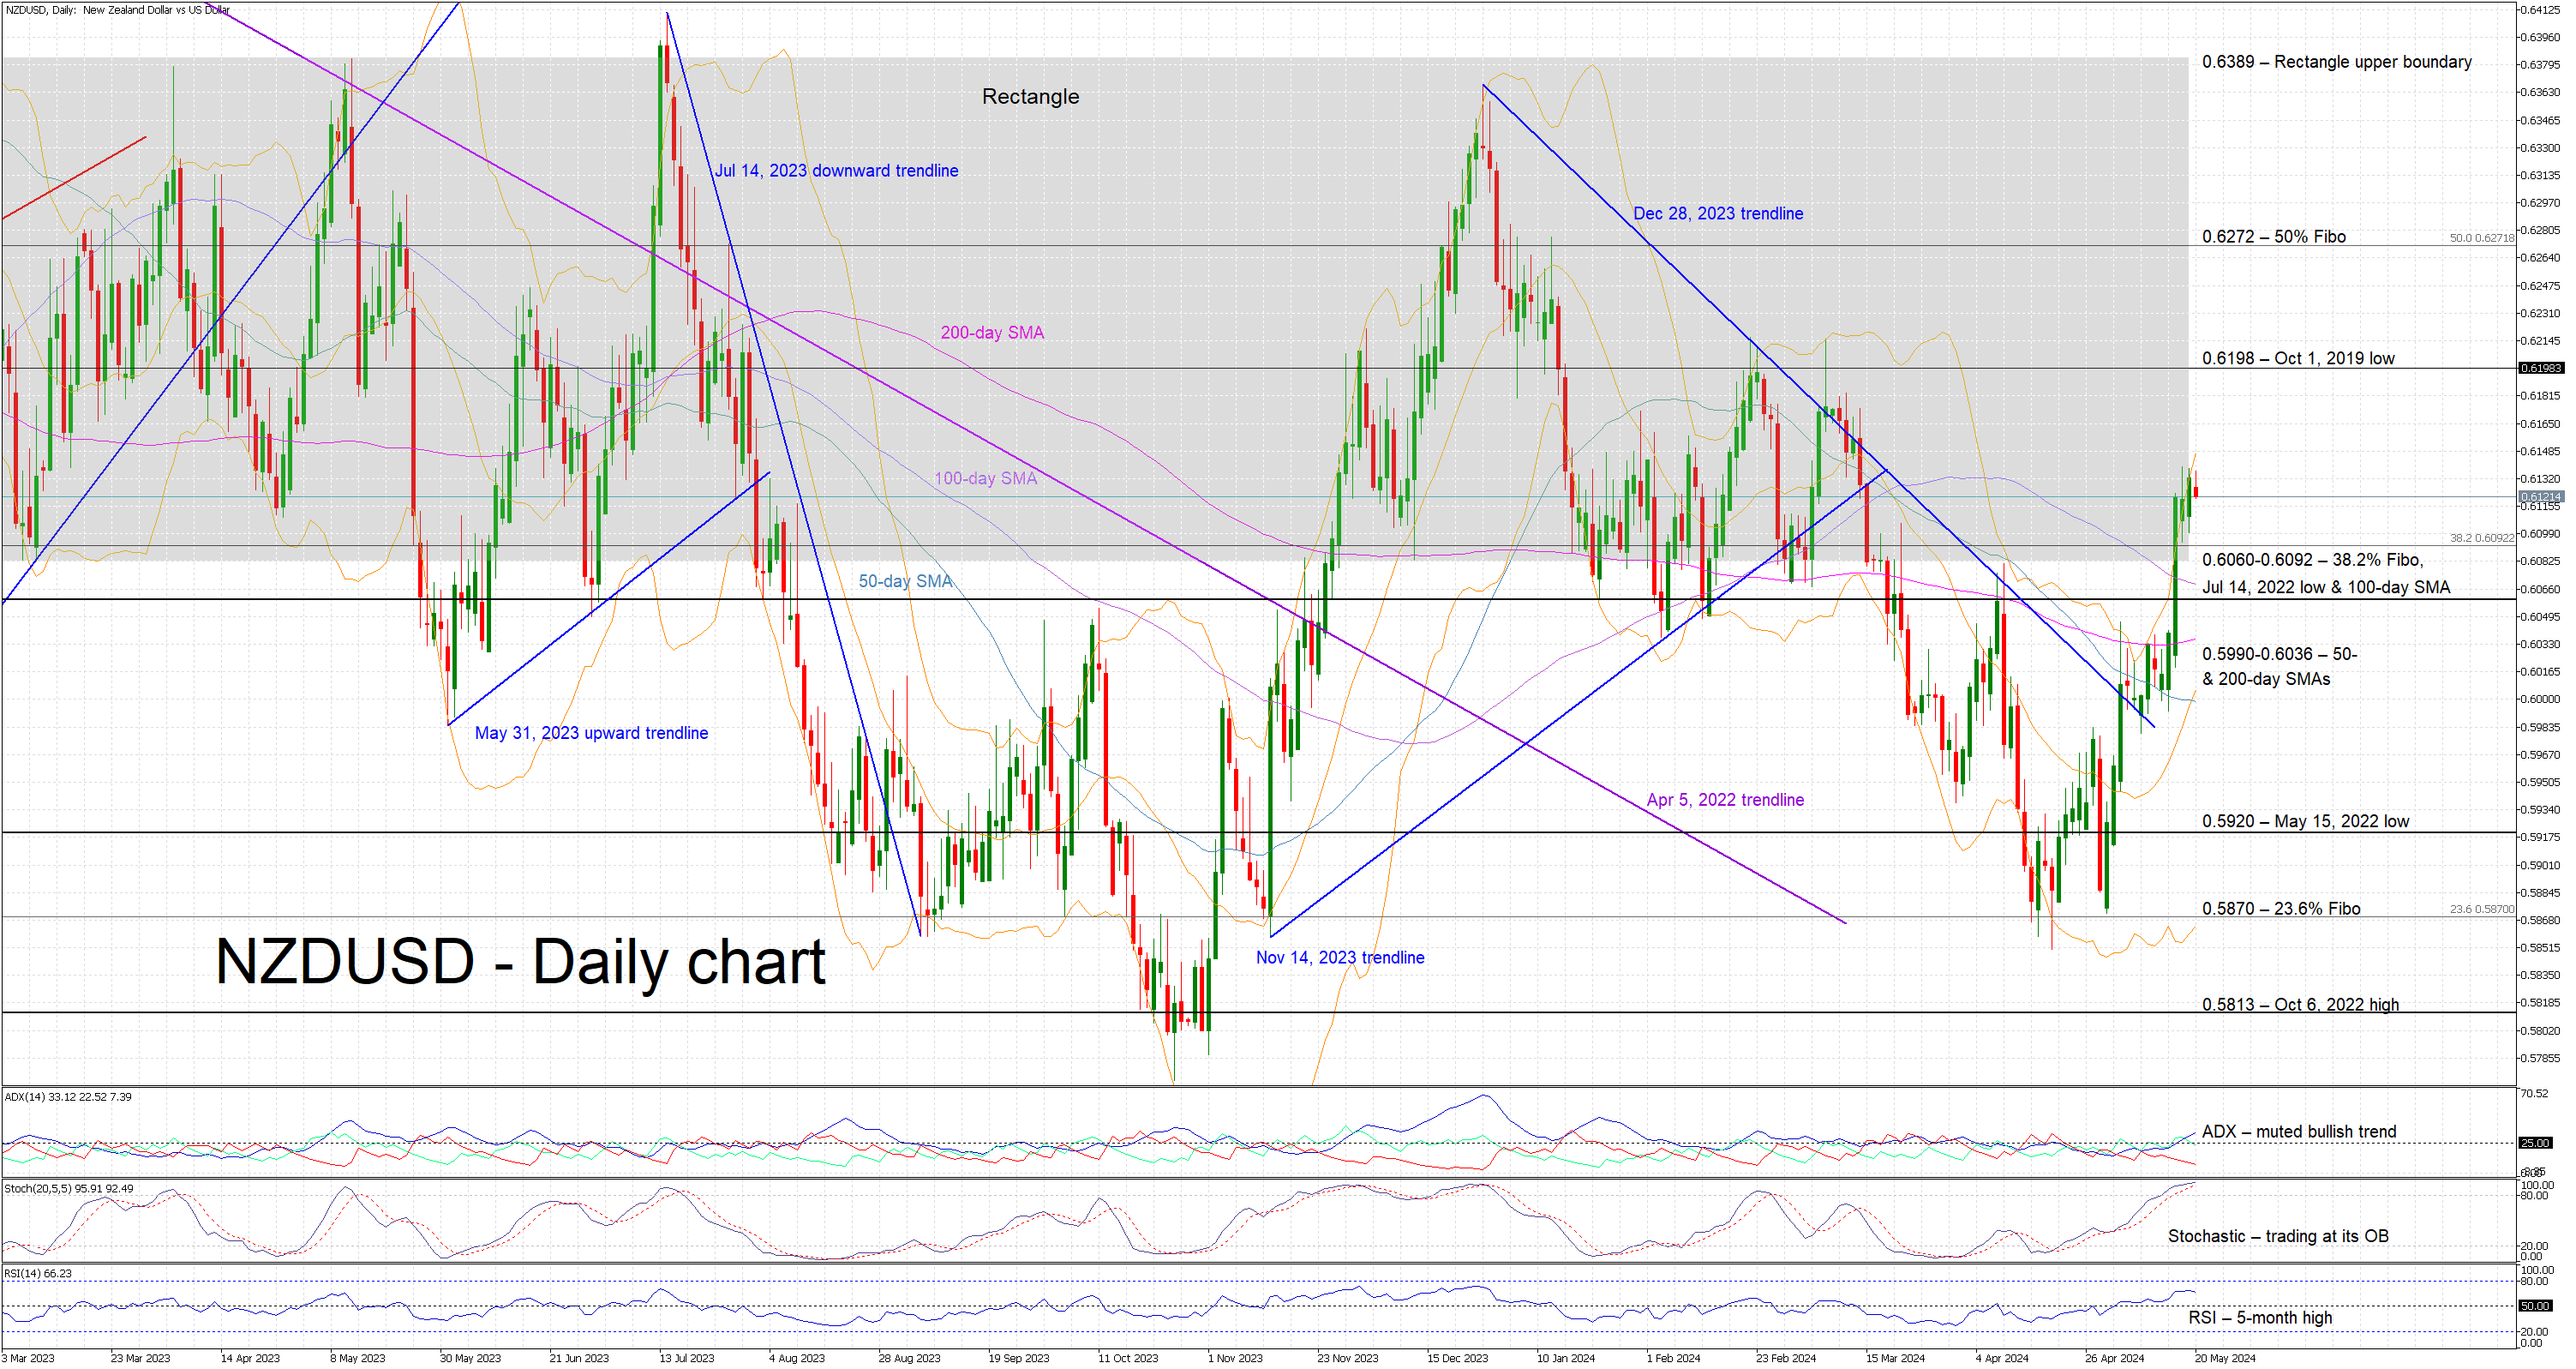Viewport: 2576px width, 1369px height.
Task: Select 'May 31, 2023 upward trendline' label
Action: click(591, 733)
